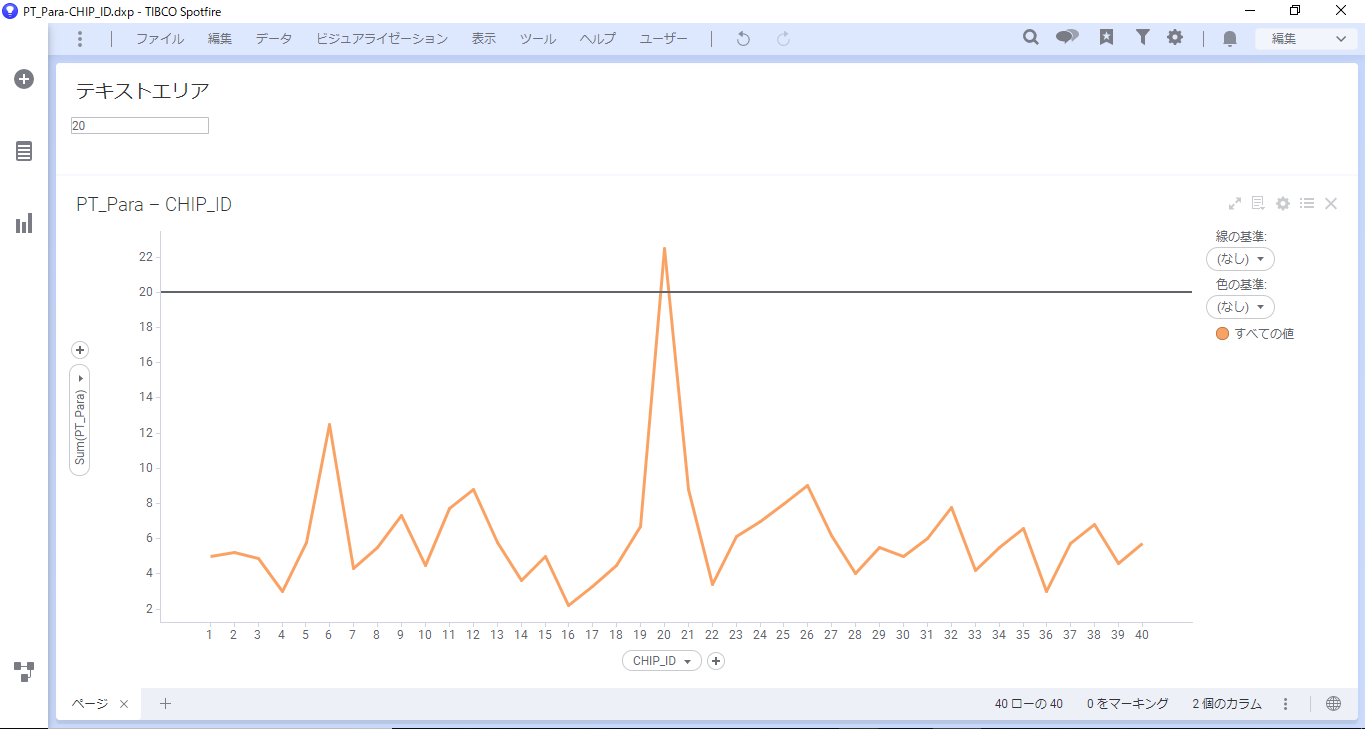The height and width of the screenshot is (729, 1365).
Task: Open the data in analysis panel icon
Action: [x=24, y=151]
